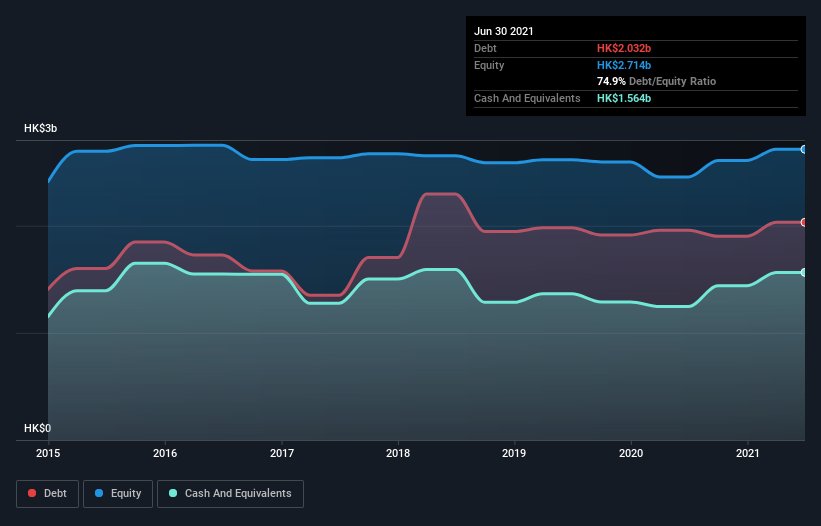This screenshot has width=821, height=526.
Task: Click the HK$0 y-axis label
Action: pyautogui.click(x=38, y=429)
